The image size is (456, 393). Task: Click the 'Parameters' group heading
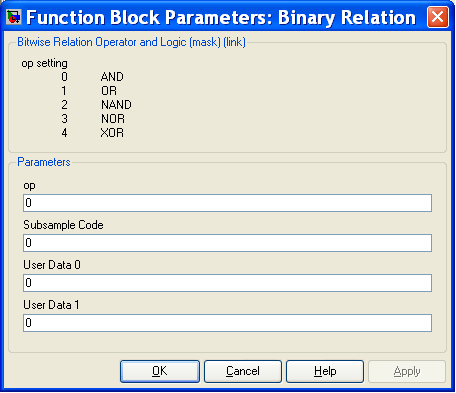click(44, 162)
